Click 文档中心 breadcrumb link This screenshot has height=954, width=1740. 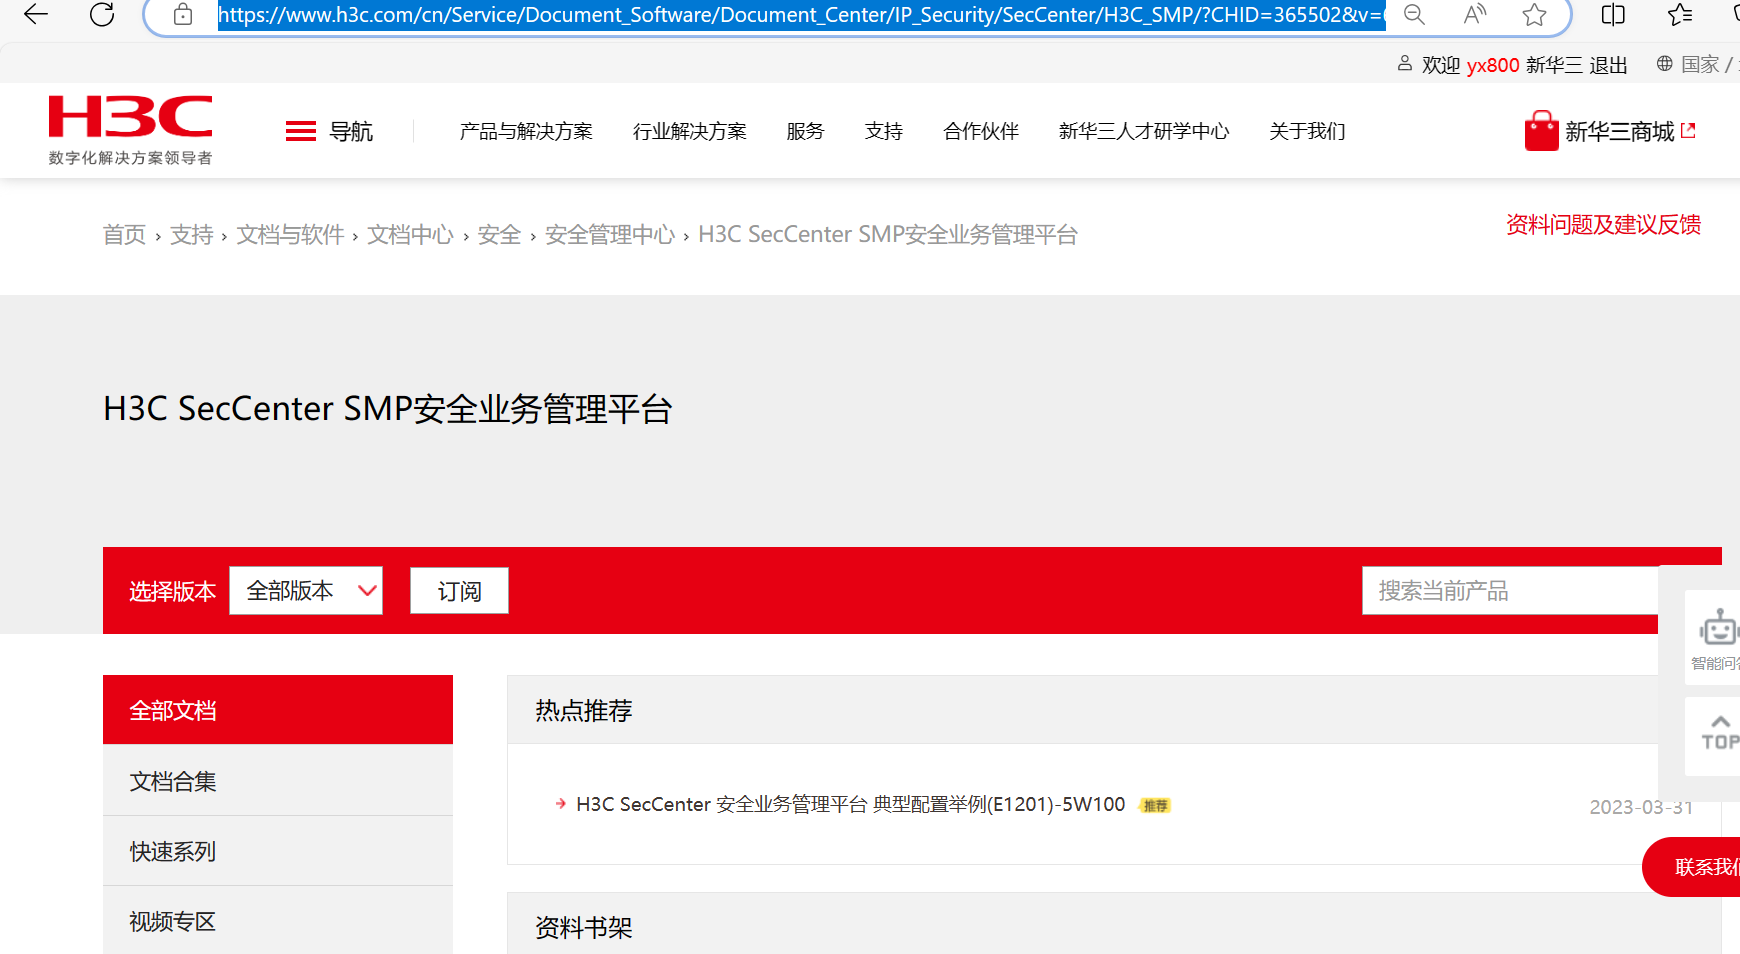pos(410,234)
